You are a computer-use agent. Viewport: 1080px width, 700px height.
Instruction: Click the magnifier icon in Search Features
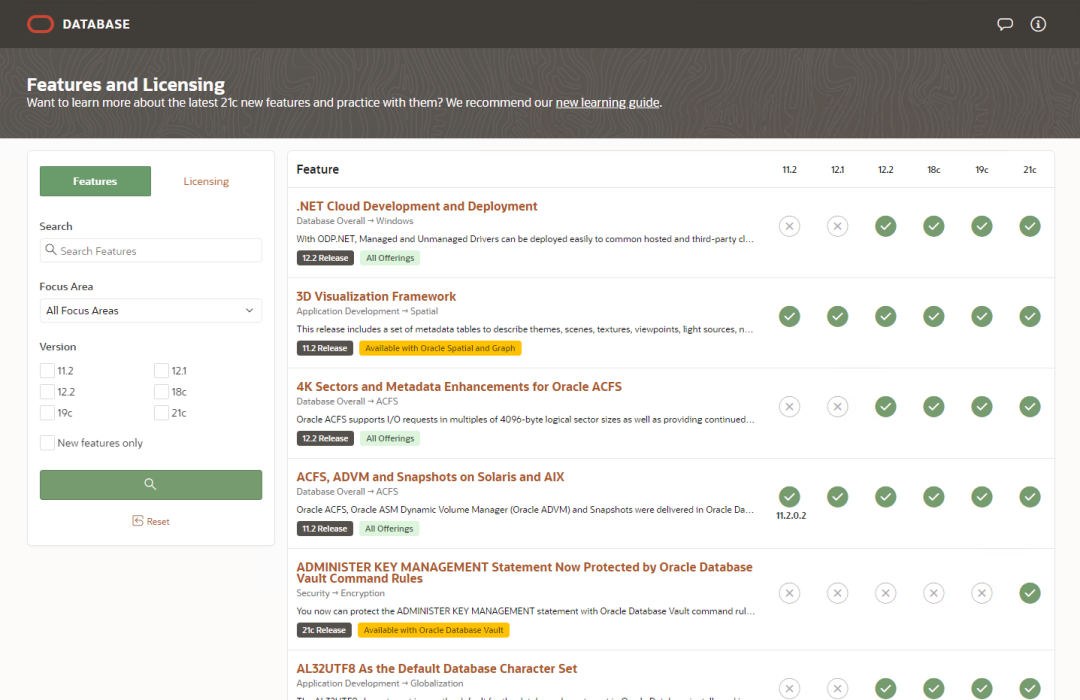click(51, 250)
